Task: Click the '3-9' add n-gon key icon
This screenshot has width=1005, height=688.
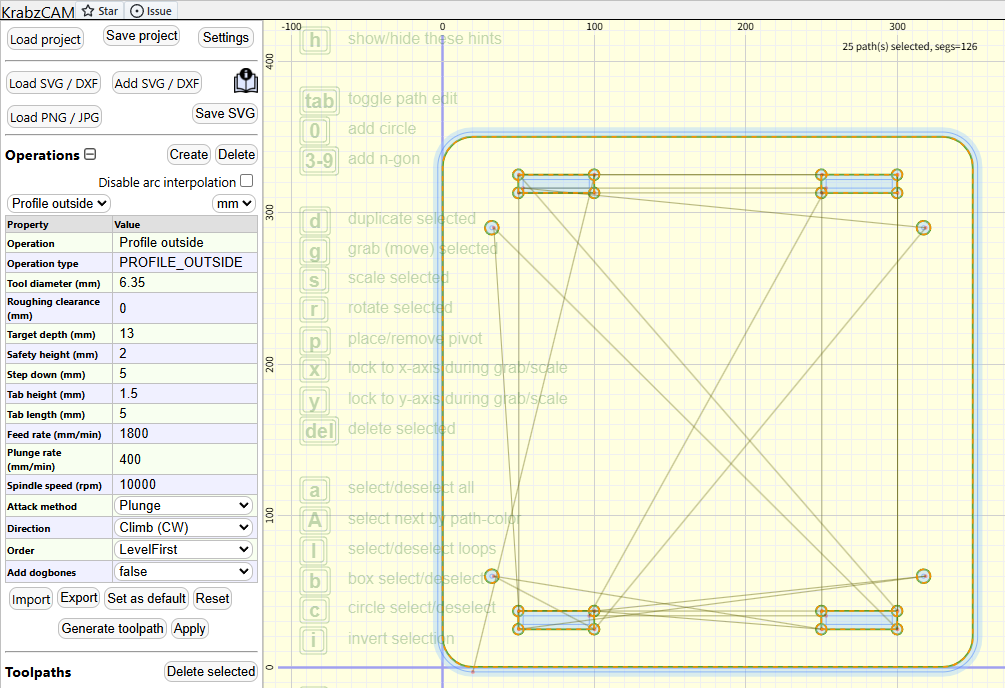Action: pyautogui.click(x=319, y=160)
